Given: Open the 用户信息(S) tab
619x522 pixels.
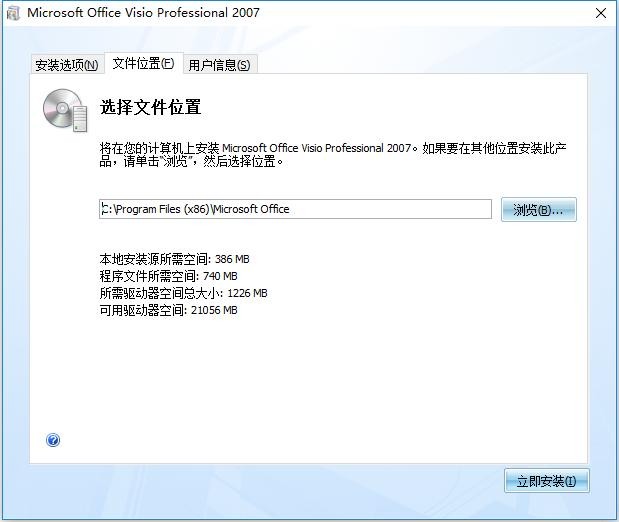Looking at the screenshot, I should 219,65.
